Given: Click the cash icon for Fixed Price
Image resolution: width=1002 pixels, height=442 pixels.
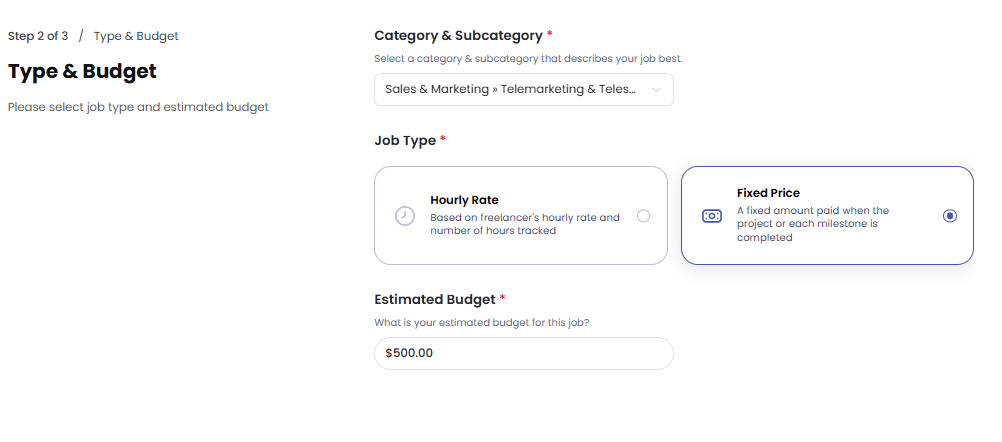Looking at the screenshot, I should [x=712, y=216].
